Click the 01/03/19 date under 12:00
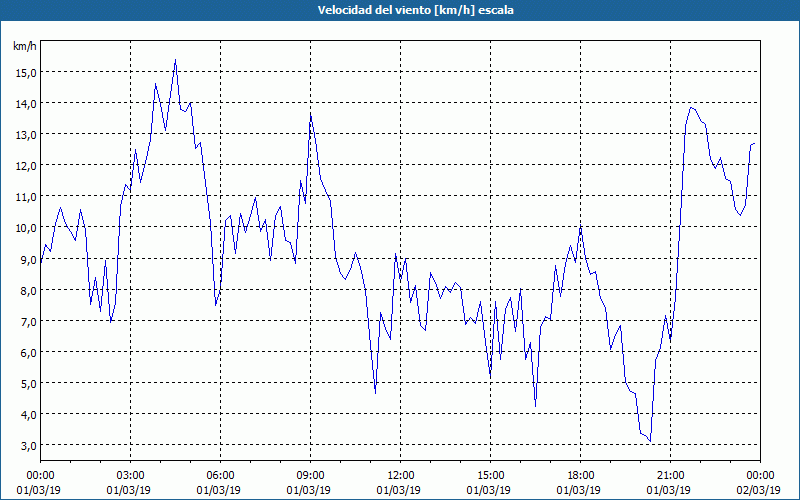 (398, 490)
